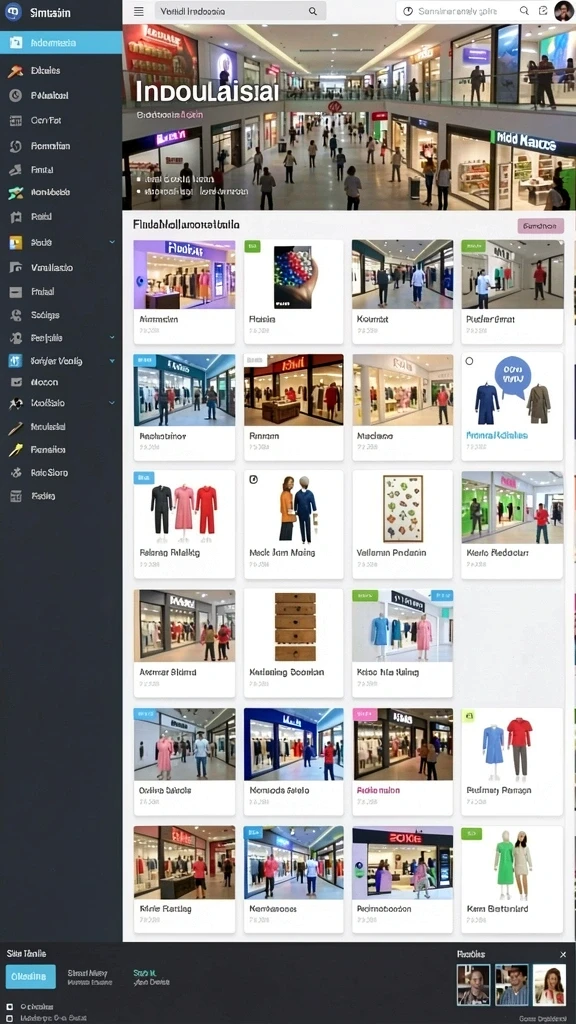Image resolution: width=576 pixels, height=1024 pixels.
Task: Close the bottom-right panel with the X
Action: pos(563,955)
